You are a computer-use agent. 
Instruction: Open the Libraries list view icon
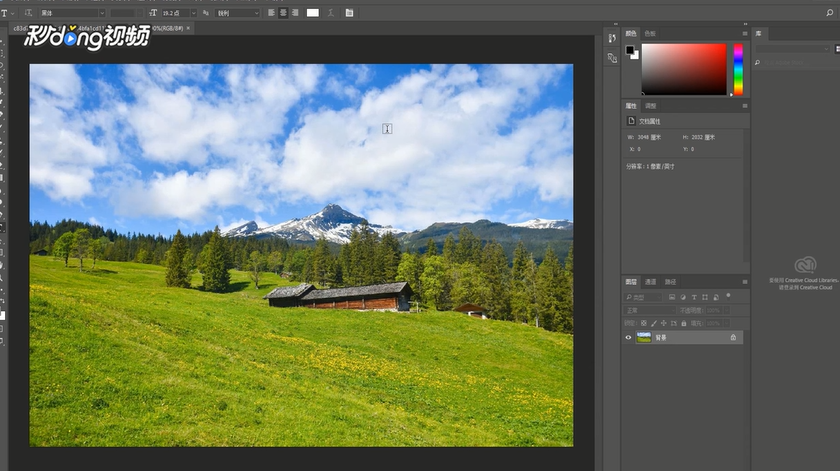point(837,49)
